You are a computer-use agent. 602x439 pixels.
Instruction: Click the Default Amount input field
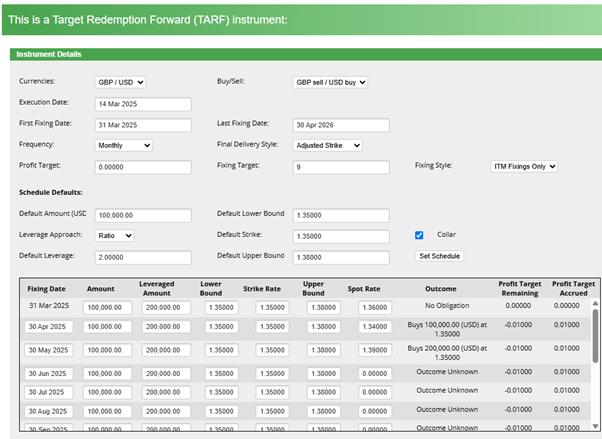click(142, 215)
